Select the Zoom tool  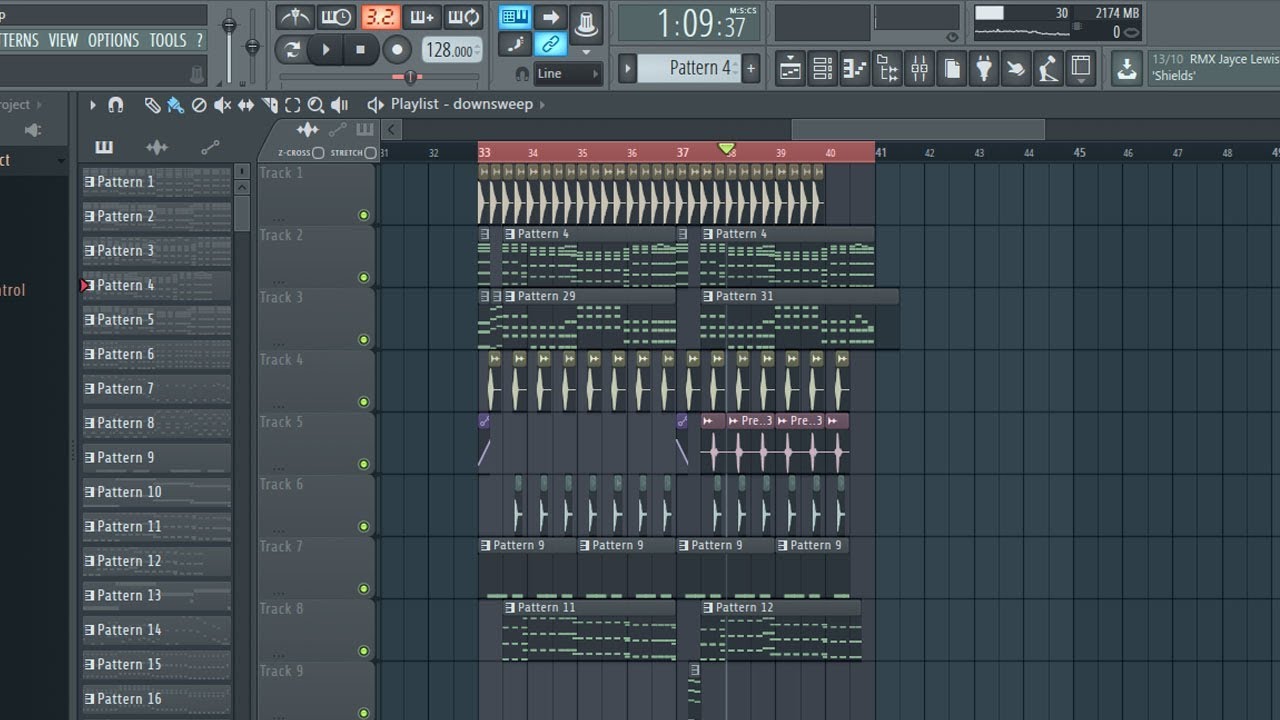(316, 105)
